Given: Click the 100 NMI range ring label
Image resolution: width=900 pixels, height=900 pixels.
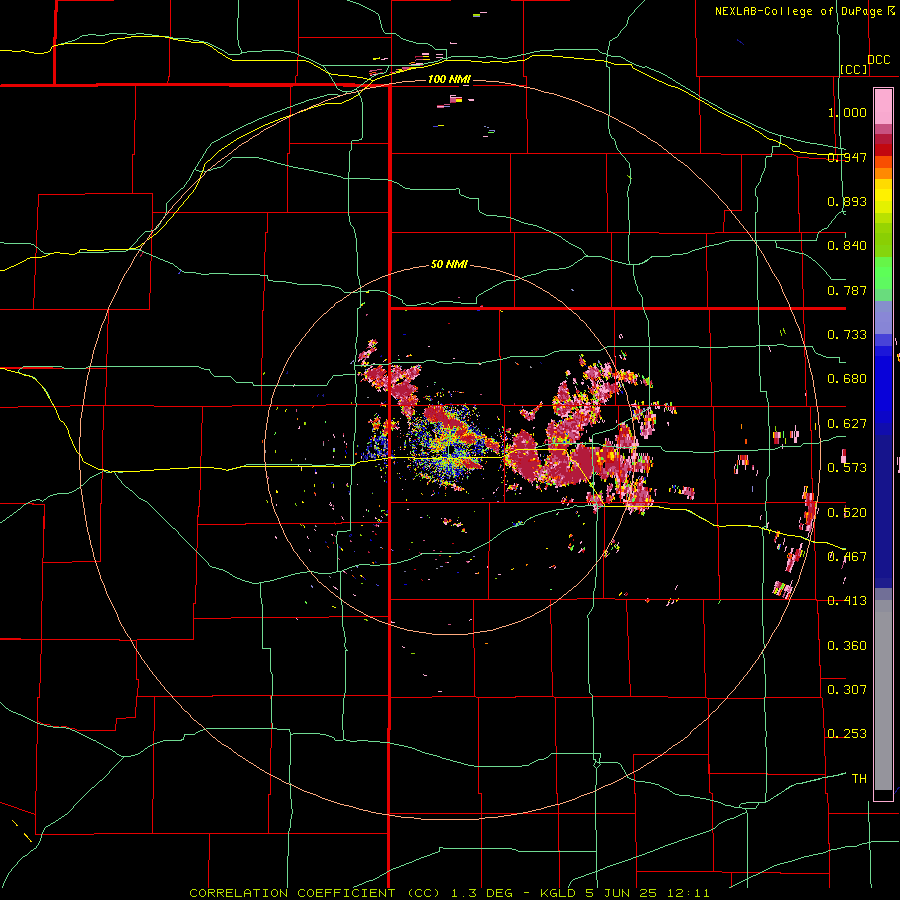Looking at the screenshot, I should click(x=449, y=79).
